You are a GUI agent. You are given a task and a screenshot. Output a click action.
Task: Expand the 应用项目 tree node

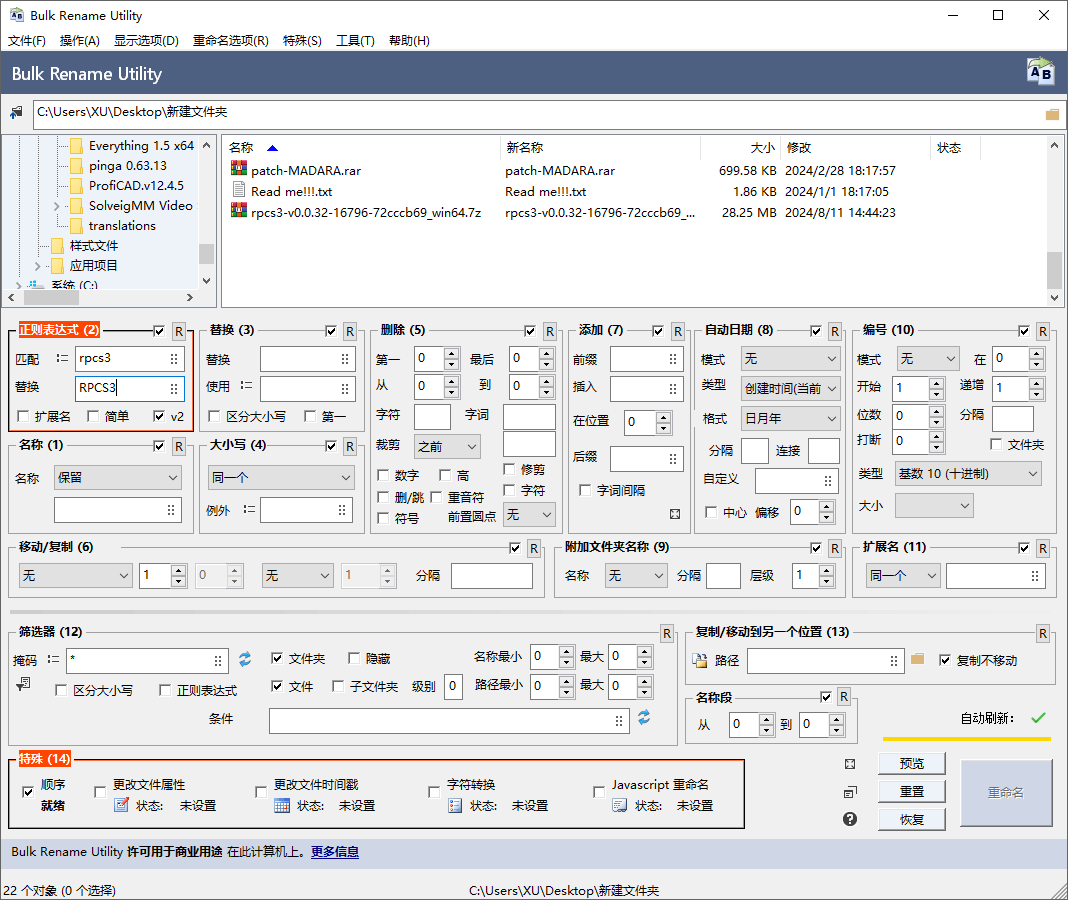(x=37, y=266)
